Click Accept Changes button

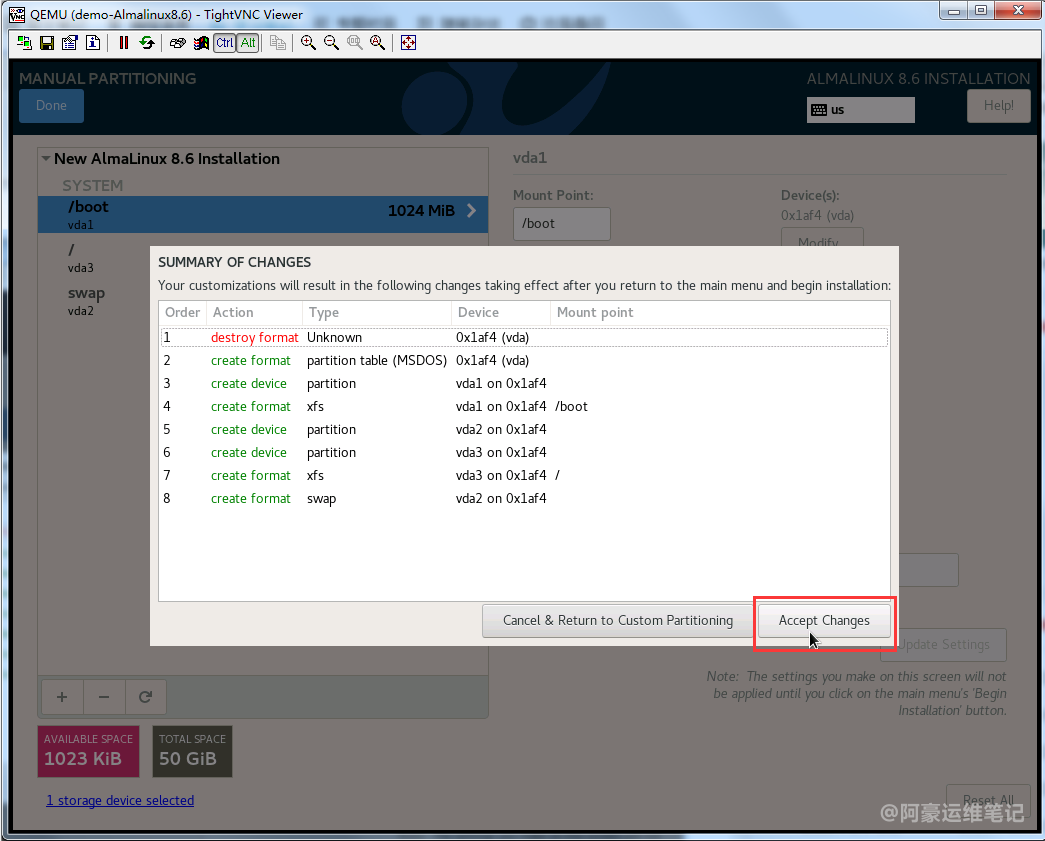pos(824,620)
